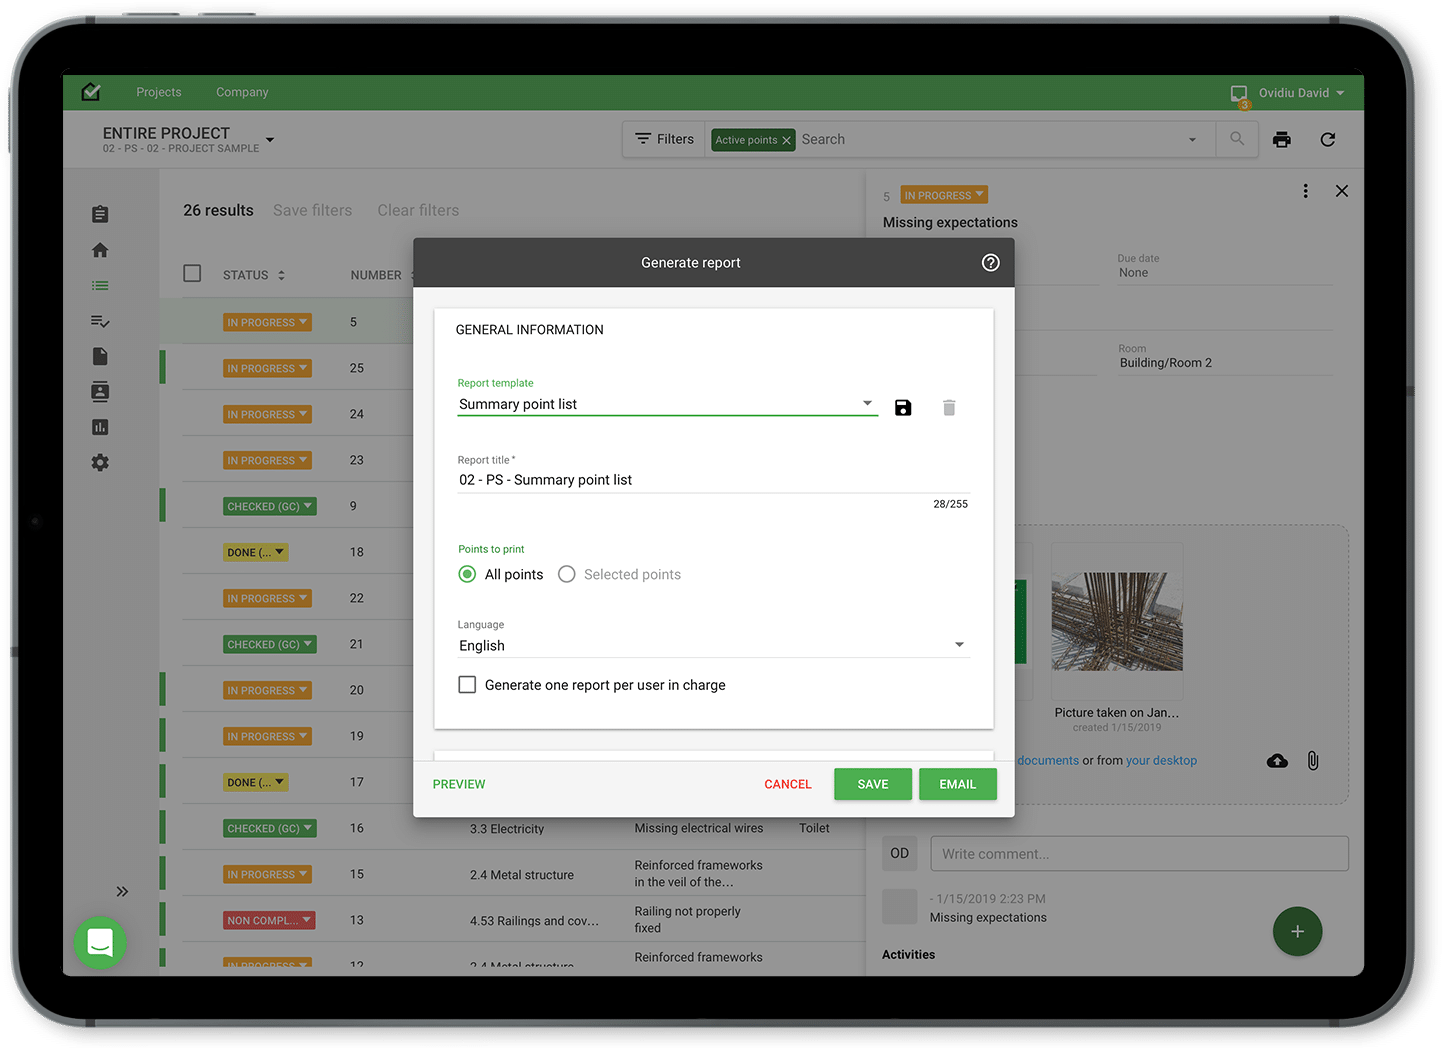This screenshot has width=1442, height=1050.
Task: Open the home icon in the sidebar
Action: pyautogui.click(x=100, y=250)
